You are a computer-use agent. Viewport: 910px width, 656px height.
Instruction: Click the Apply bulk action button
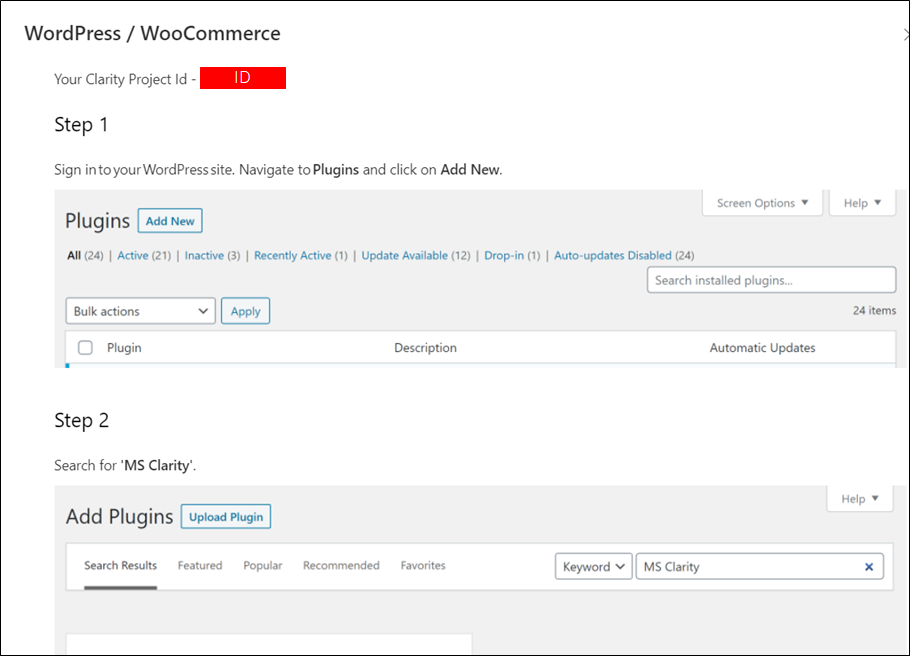click(245, 311)
